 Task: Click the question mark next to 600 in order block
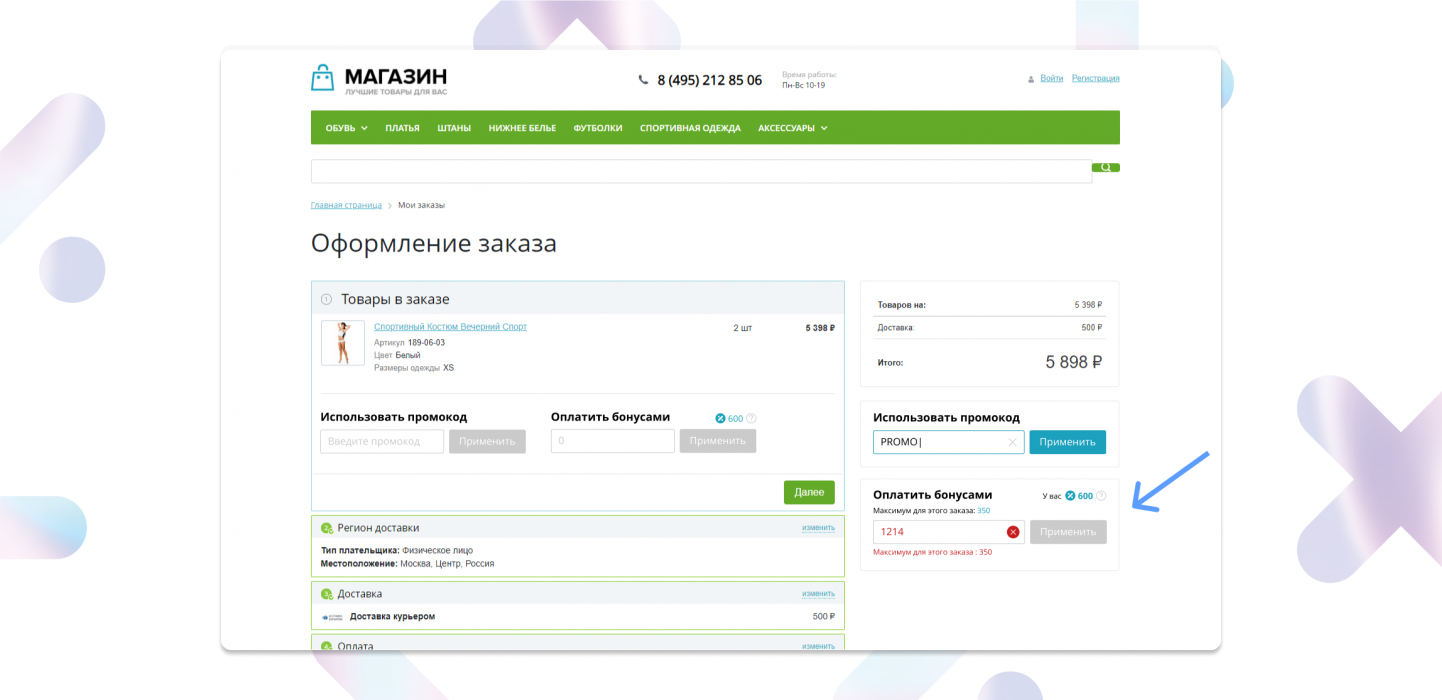tap(751, 419)
